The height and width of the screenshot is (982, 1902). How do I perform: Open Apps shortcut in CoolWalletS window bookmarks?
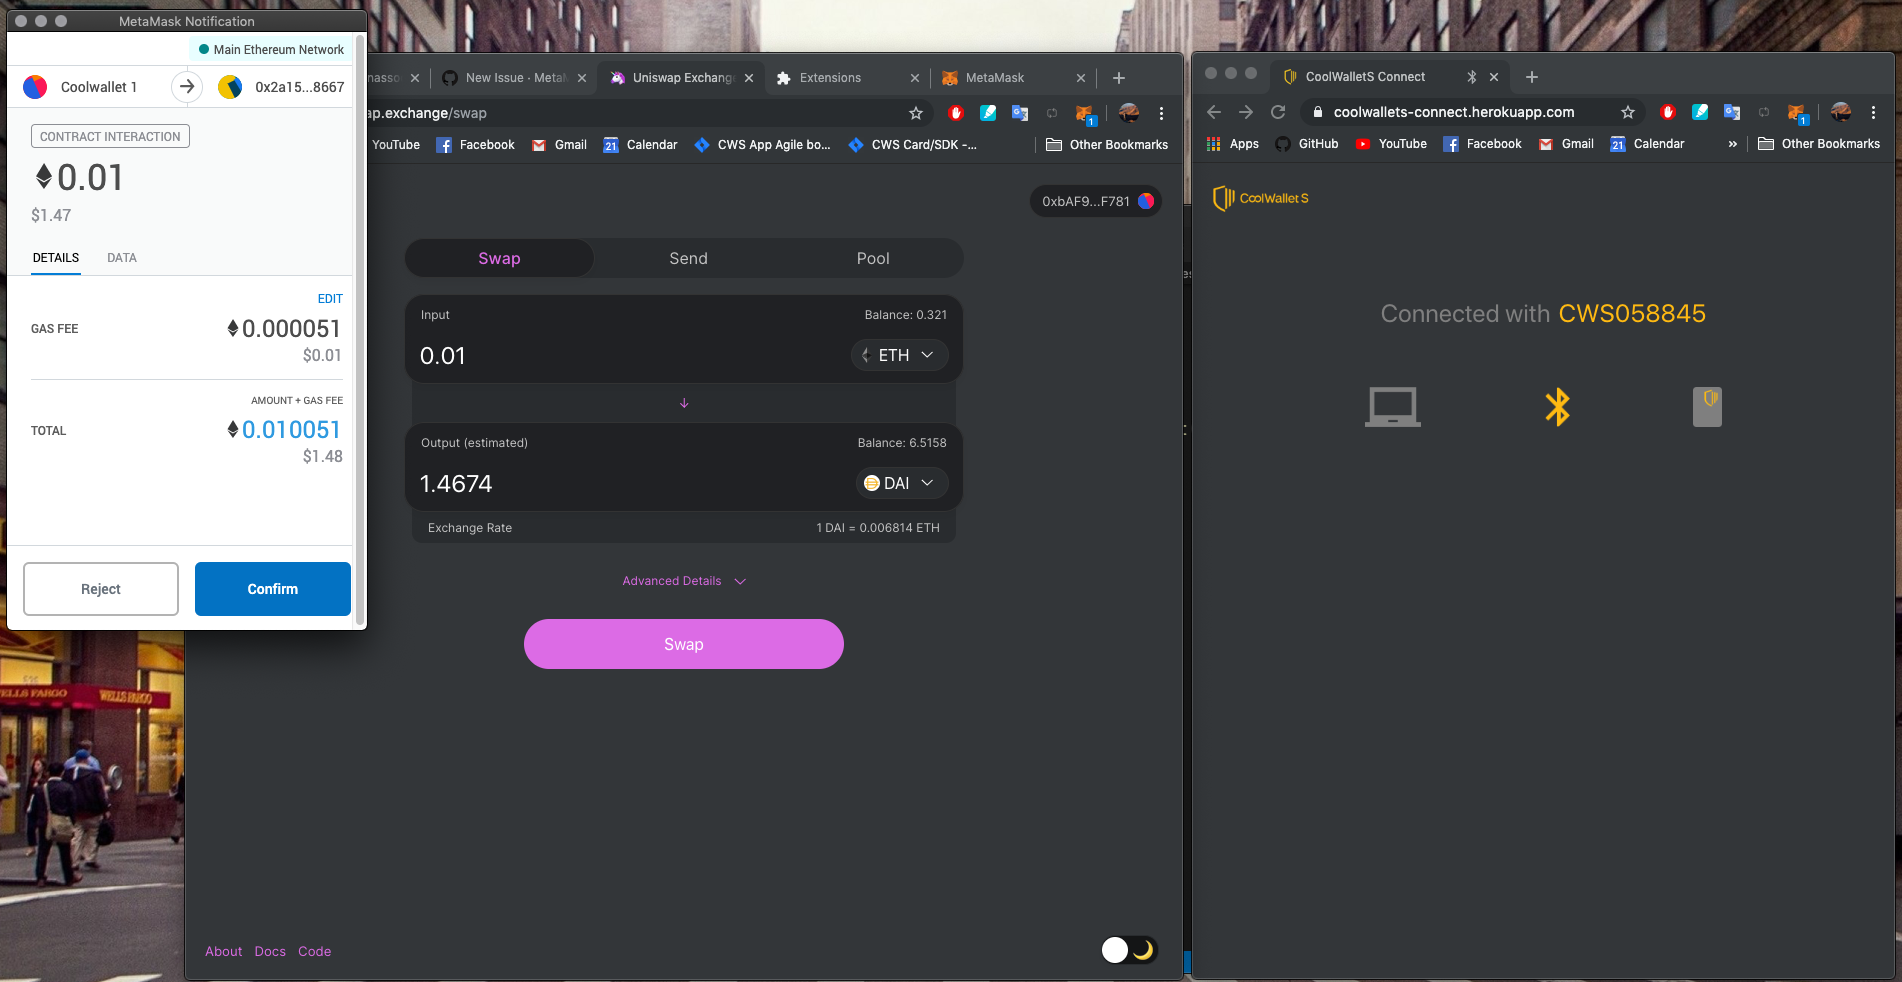[x=1233, y=144]
